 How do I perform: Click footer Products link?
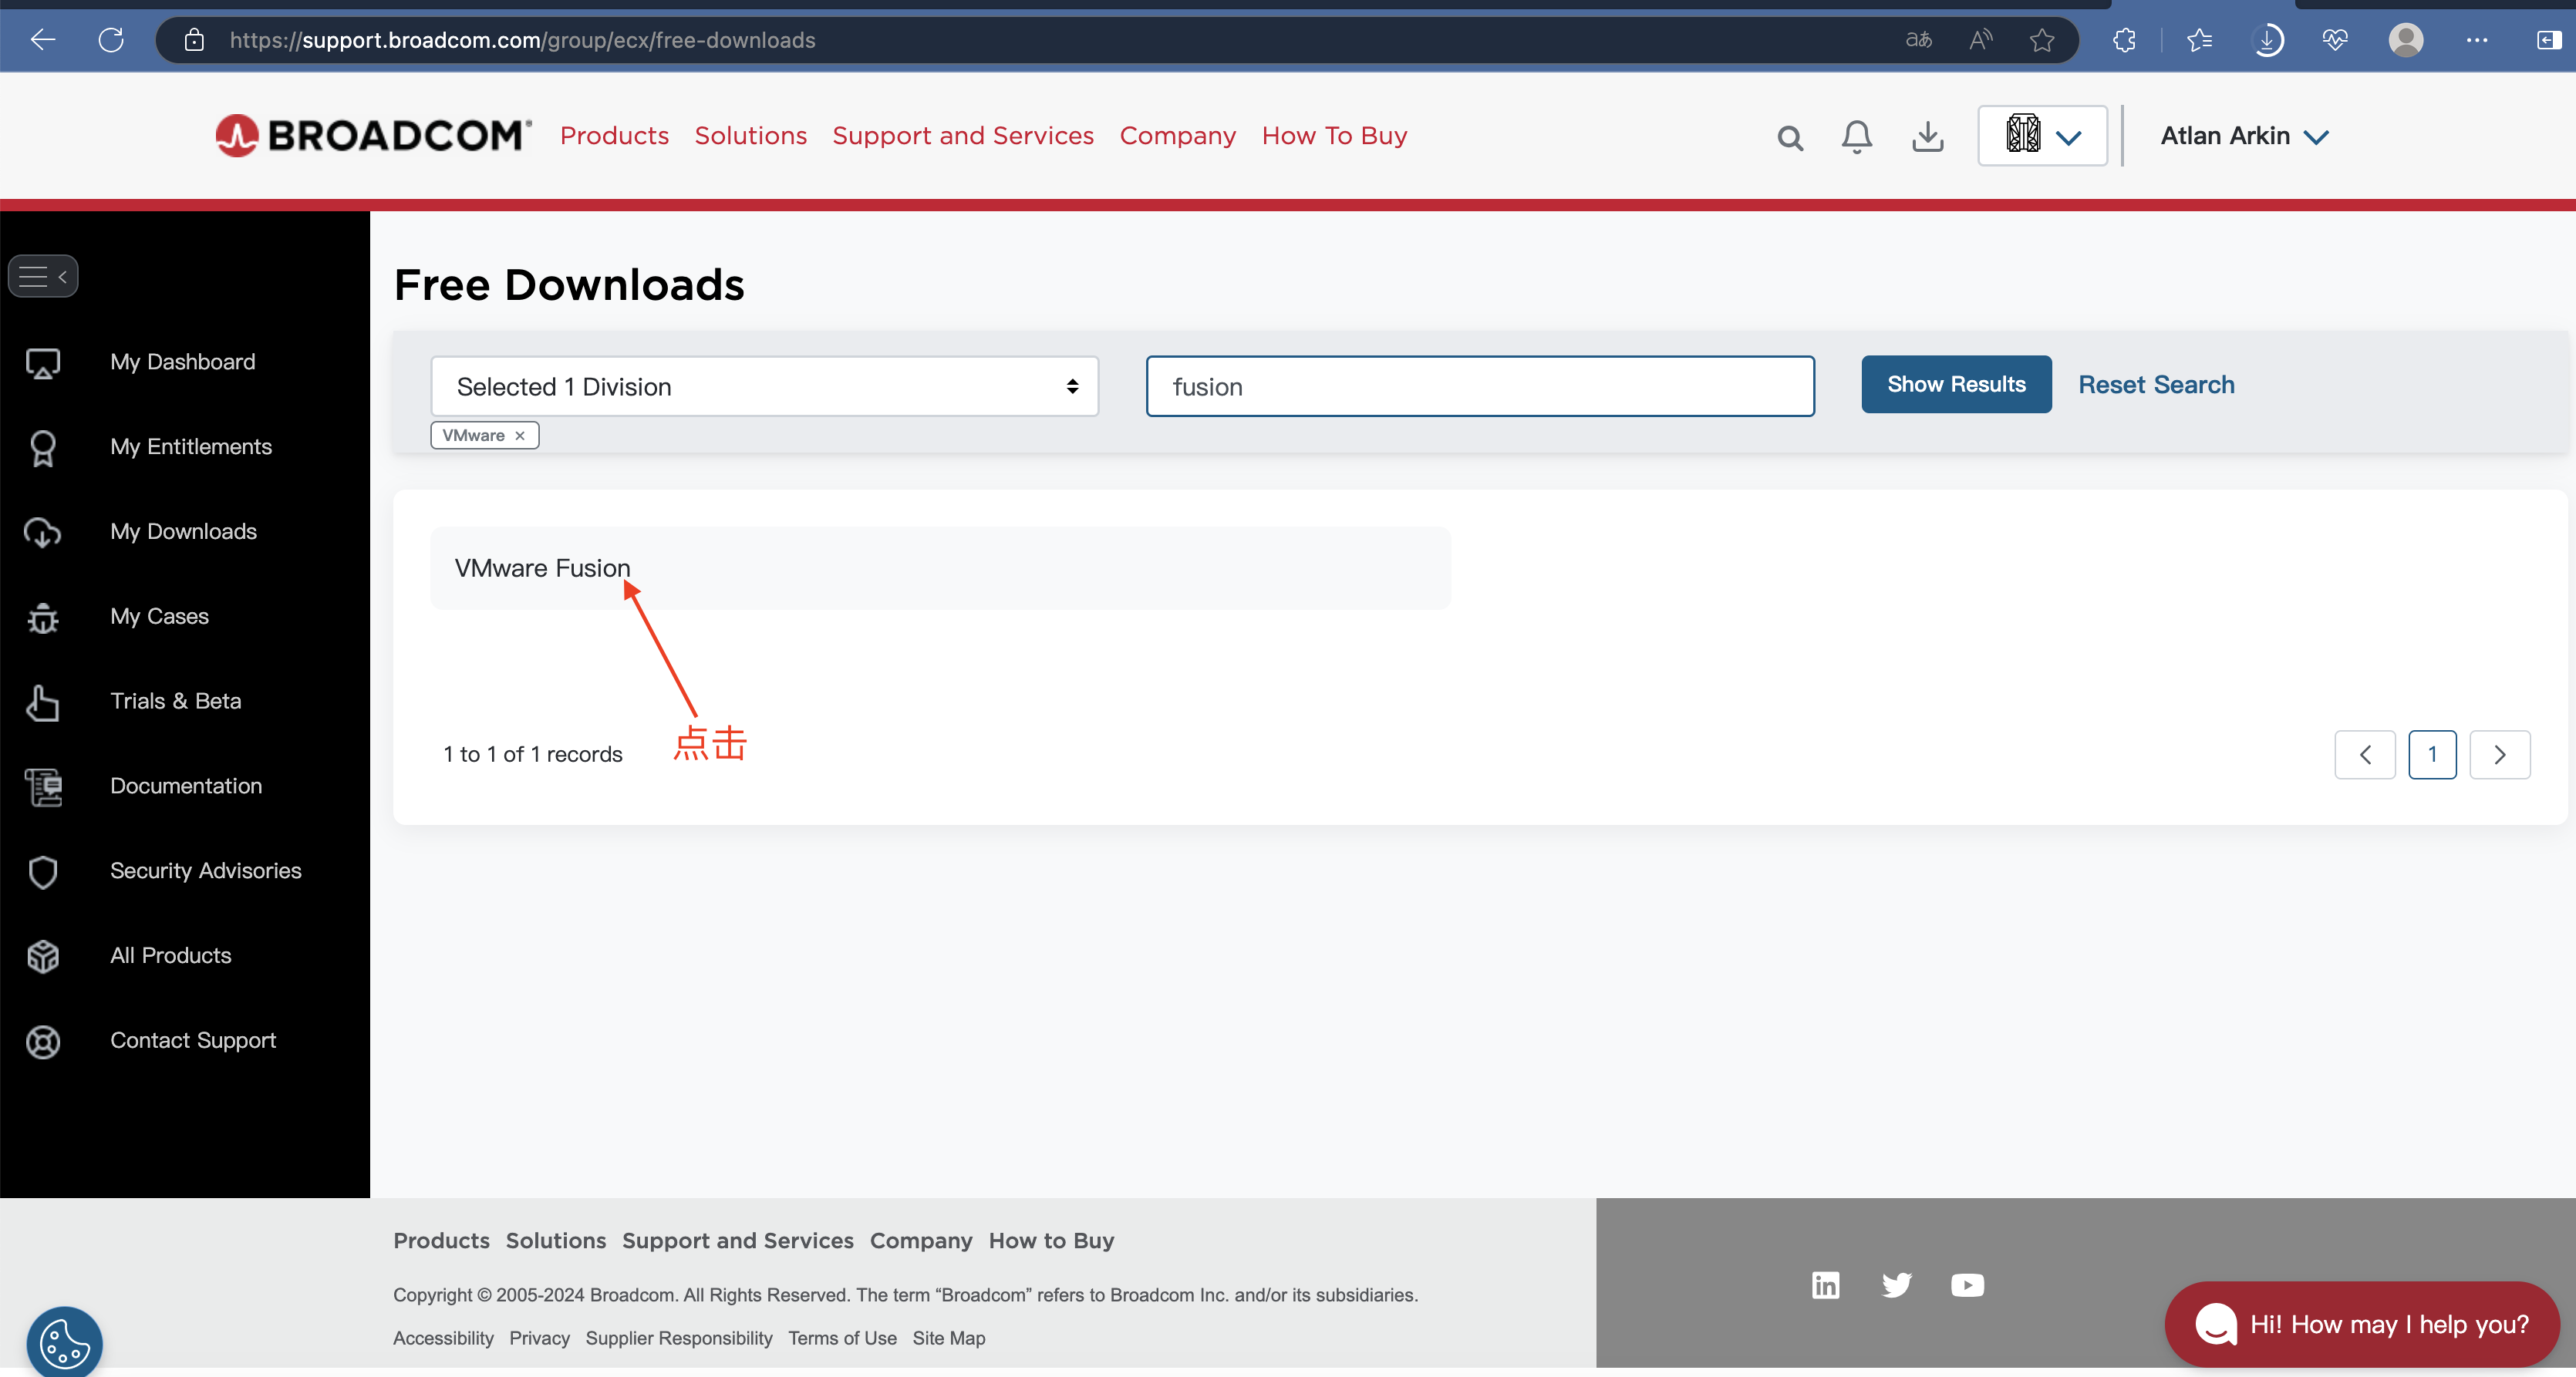[x=441, y=1240]
